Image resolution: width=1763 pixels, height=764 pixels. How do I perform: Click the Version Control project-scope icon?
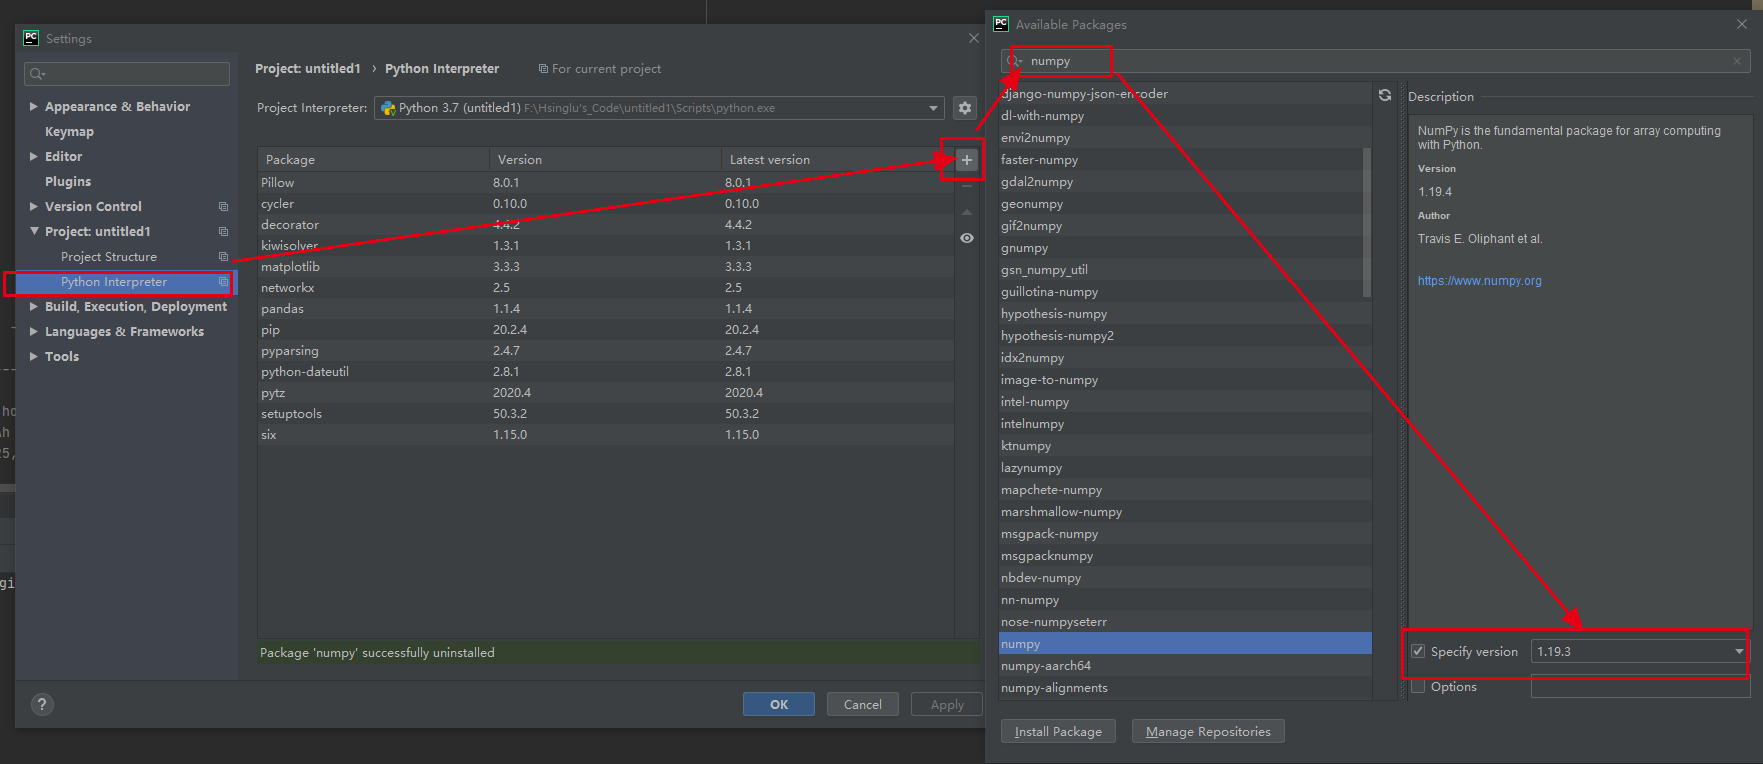223,207
